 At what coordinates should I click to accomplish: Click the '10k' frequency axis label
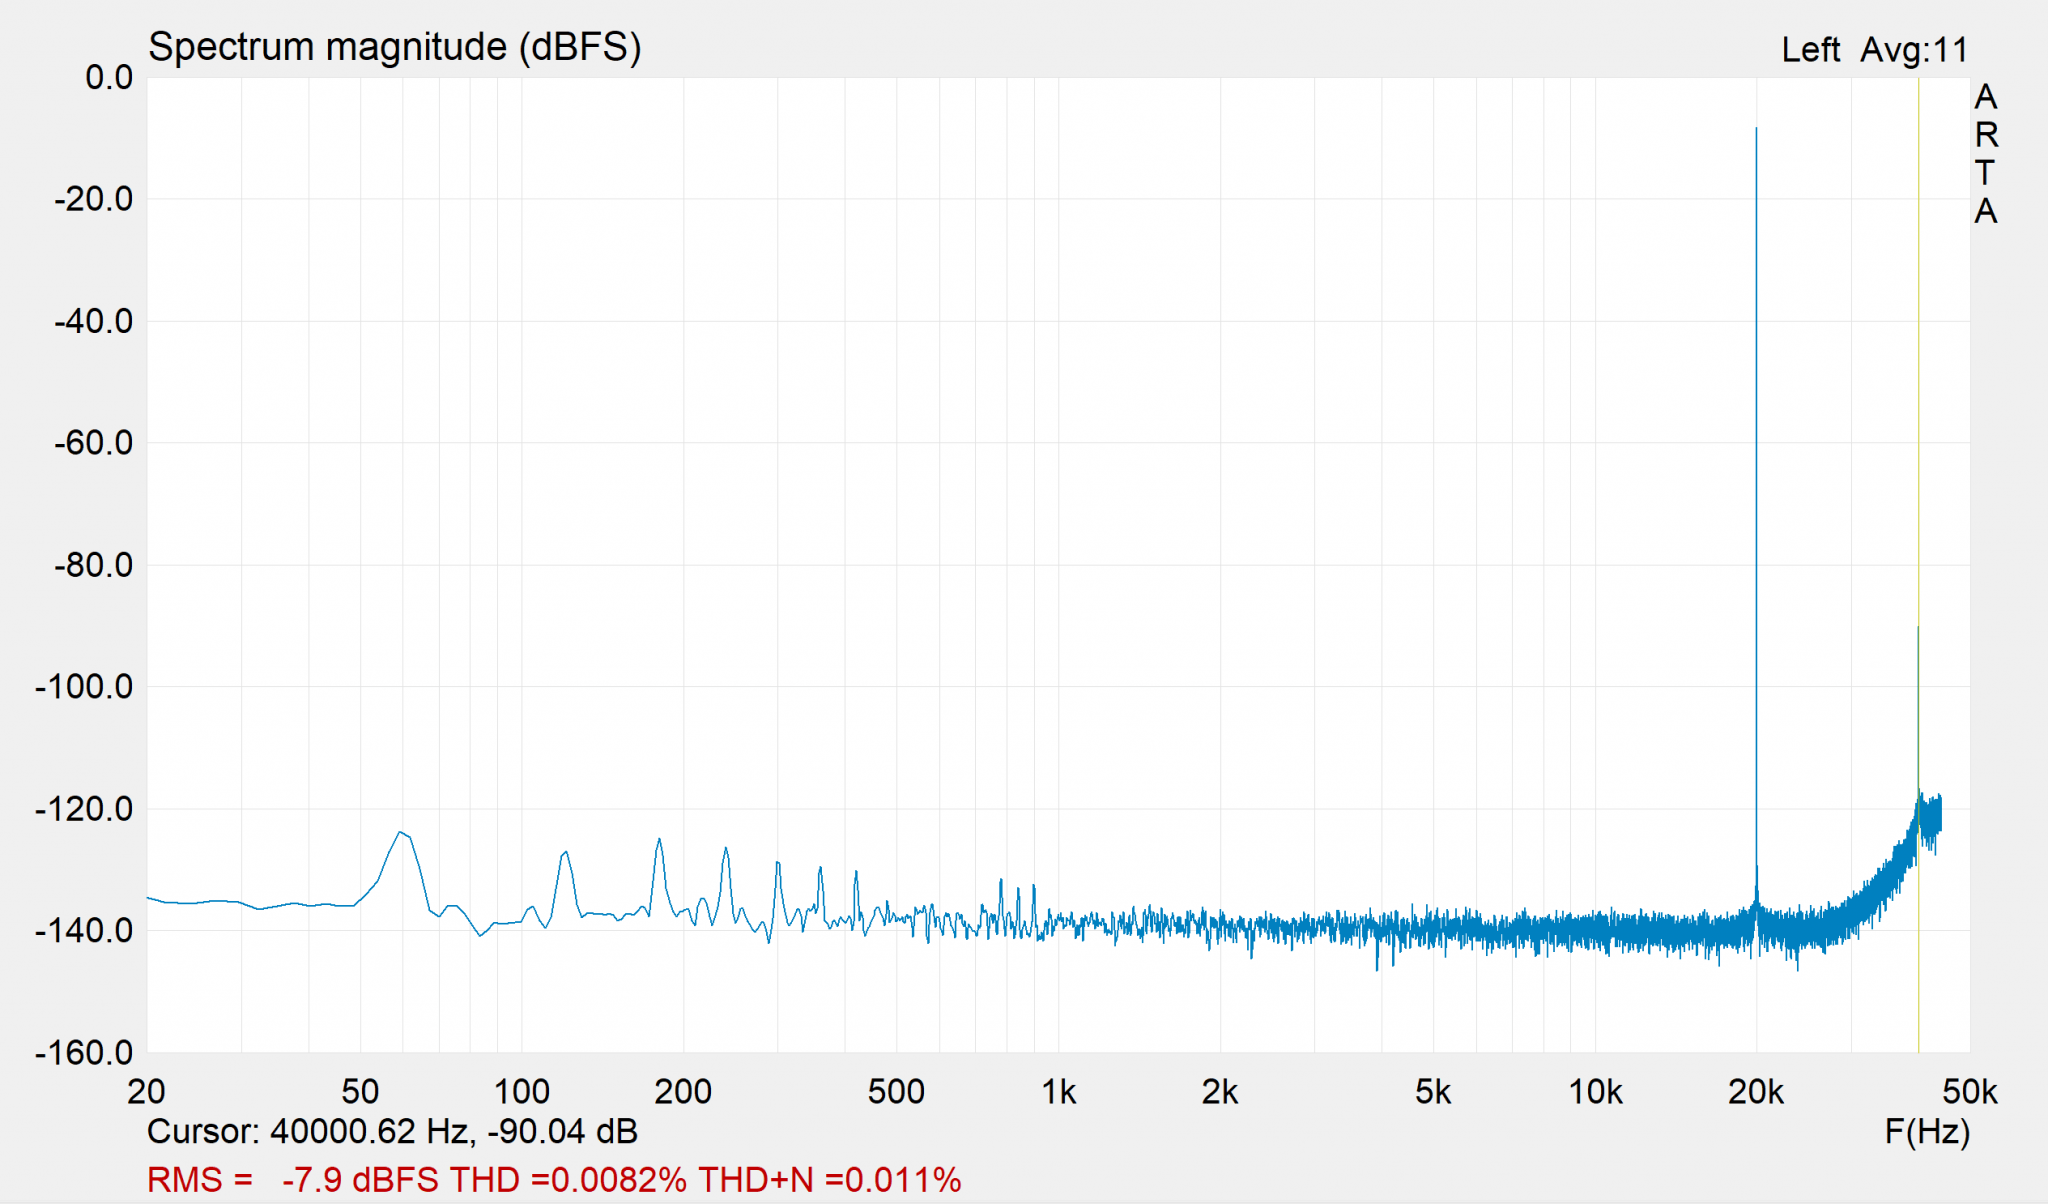(x=1595, y=1091)
